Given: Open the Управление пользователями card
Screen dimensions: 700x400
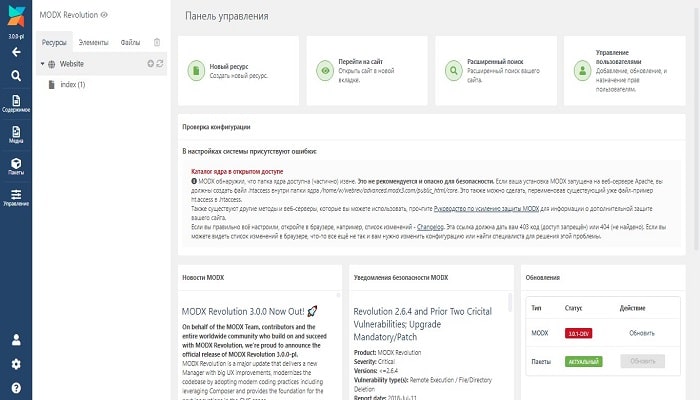Looking at the screenshot, I should pyautogui.click(x=625, y=71).
